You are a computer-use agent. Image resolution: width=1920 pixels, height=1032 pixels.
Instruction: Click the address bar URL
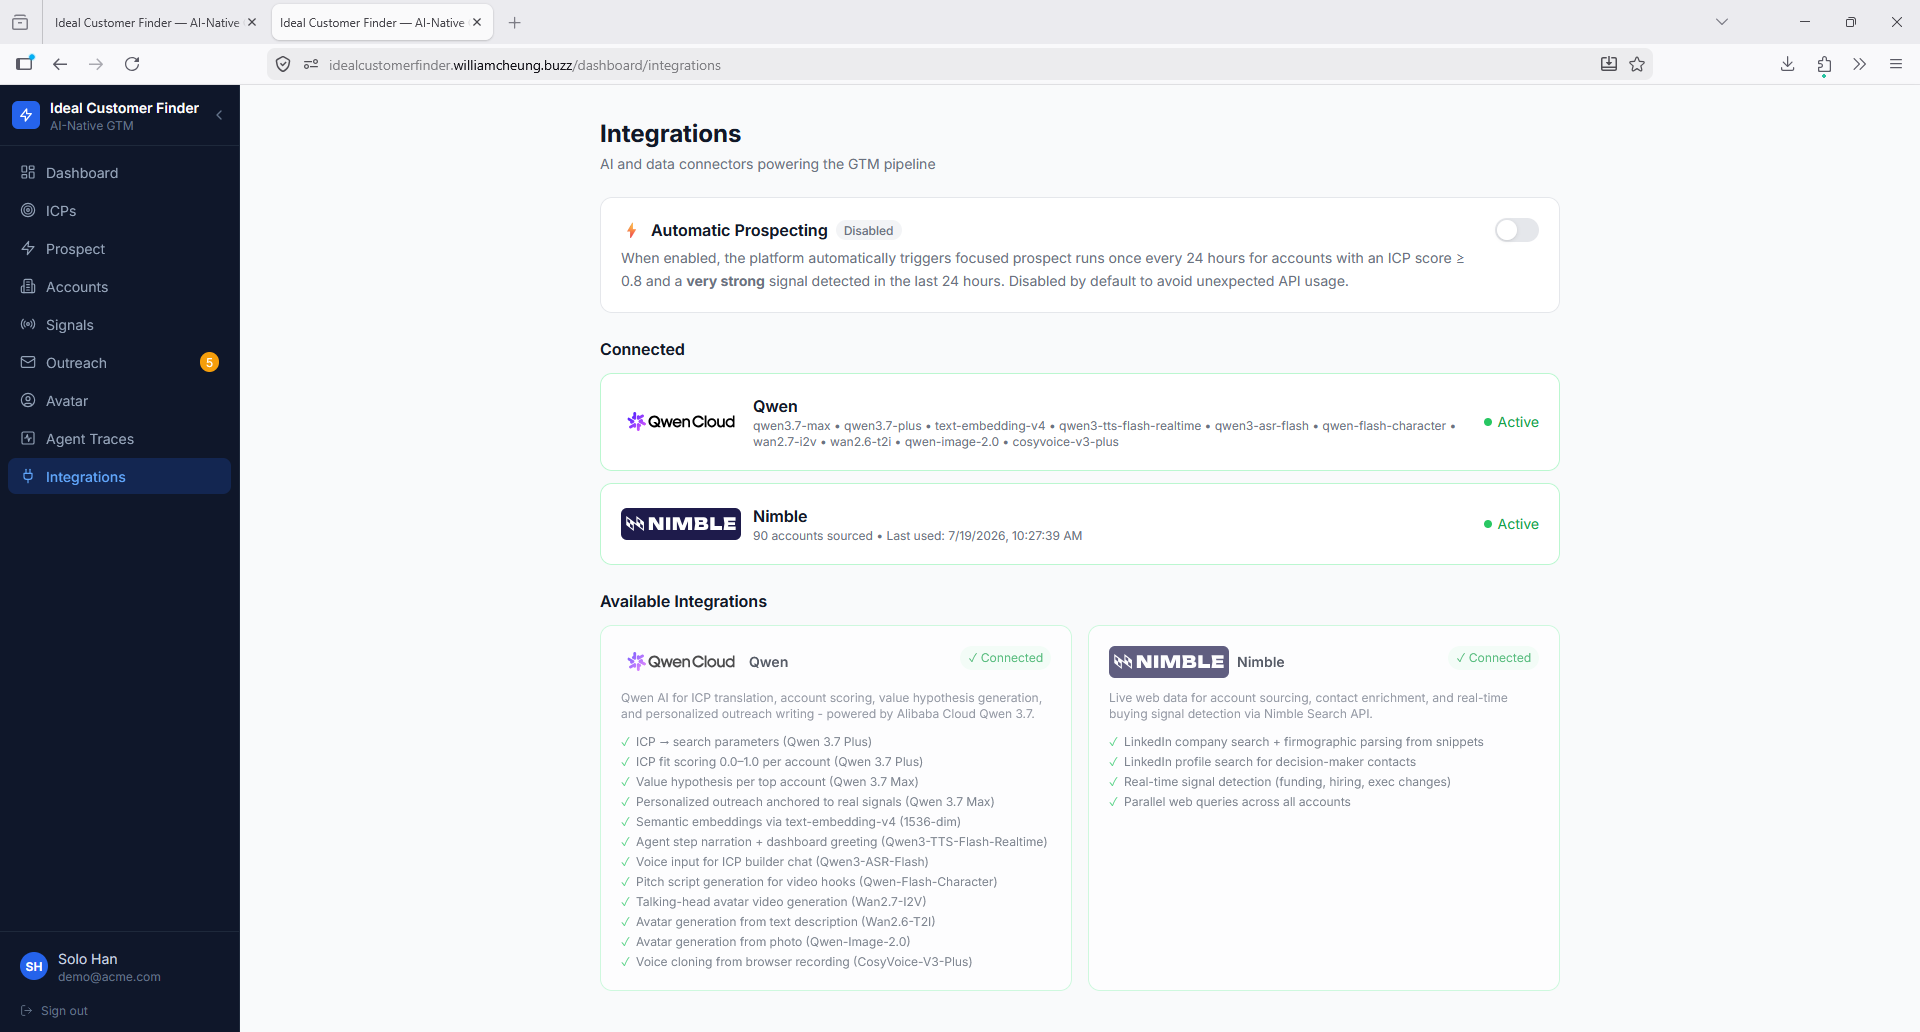click(x=525, y=65)
